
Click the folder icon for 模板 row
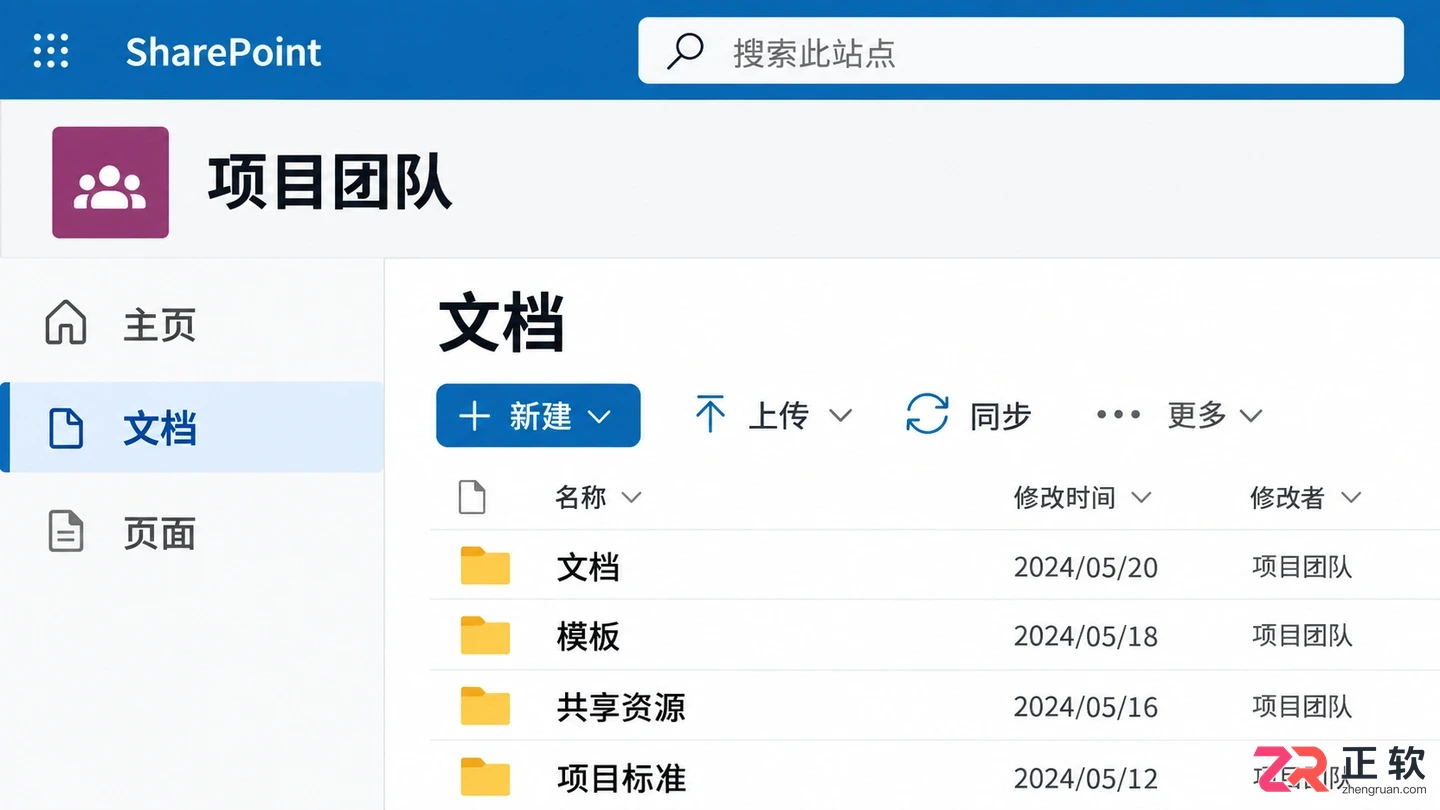(x=485, y=636)
